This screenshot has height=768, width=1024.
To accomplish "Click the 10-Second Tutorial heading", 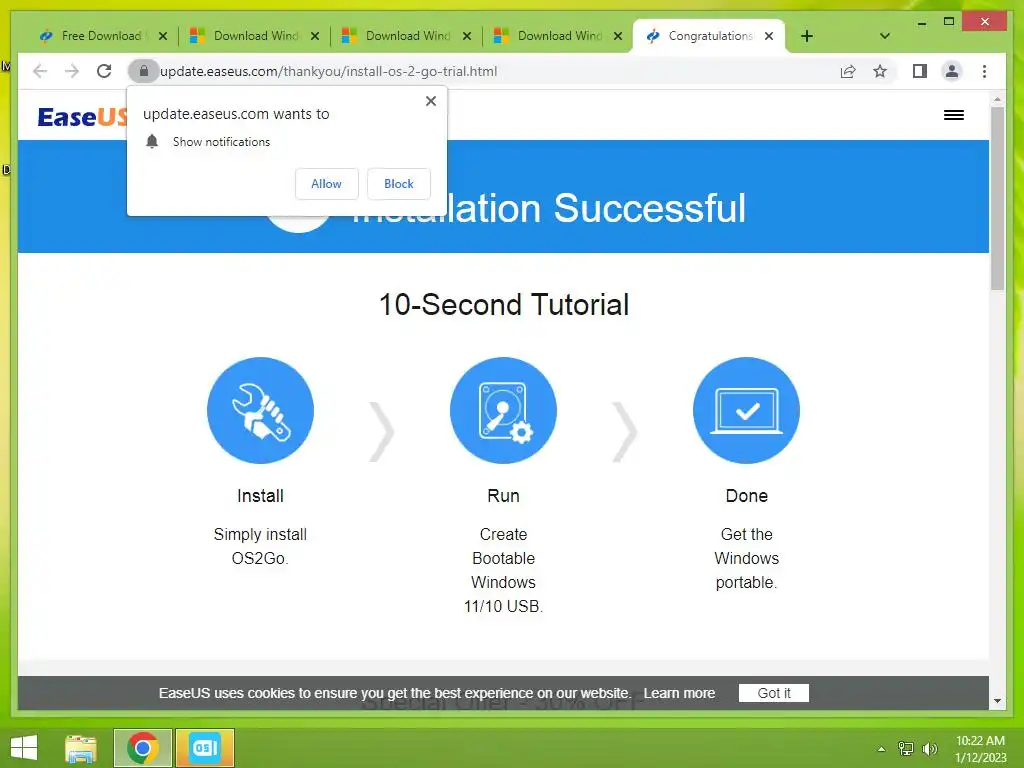I will coord(504,304).
